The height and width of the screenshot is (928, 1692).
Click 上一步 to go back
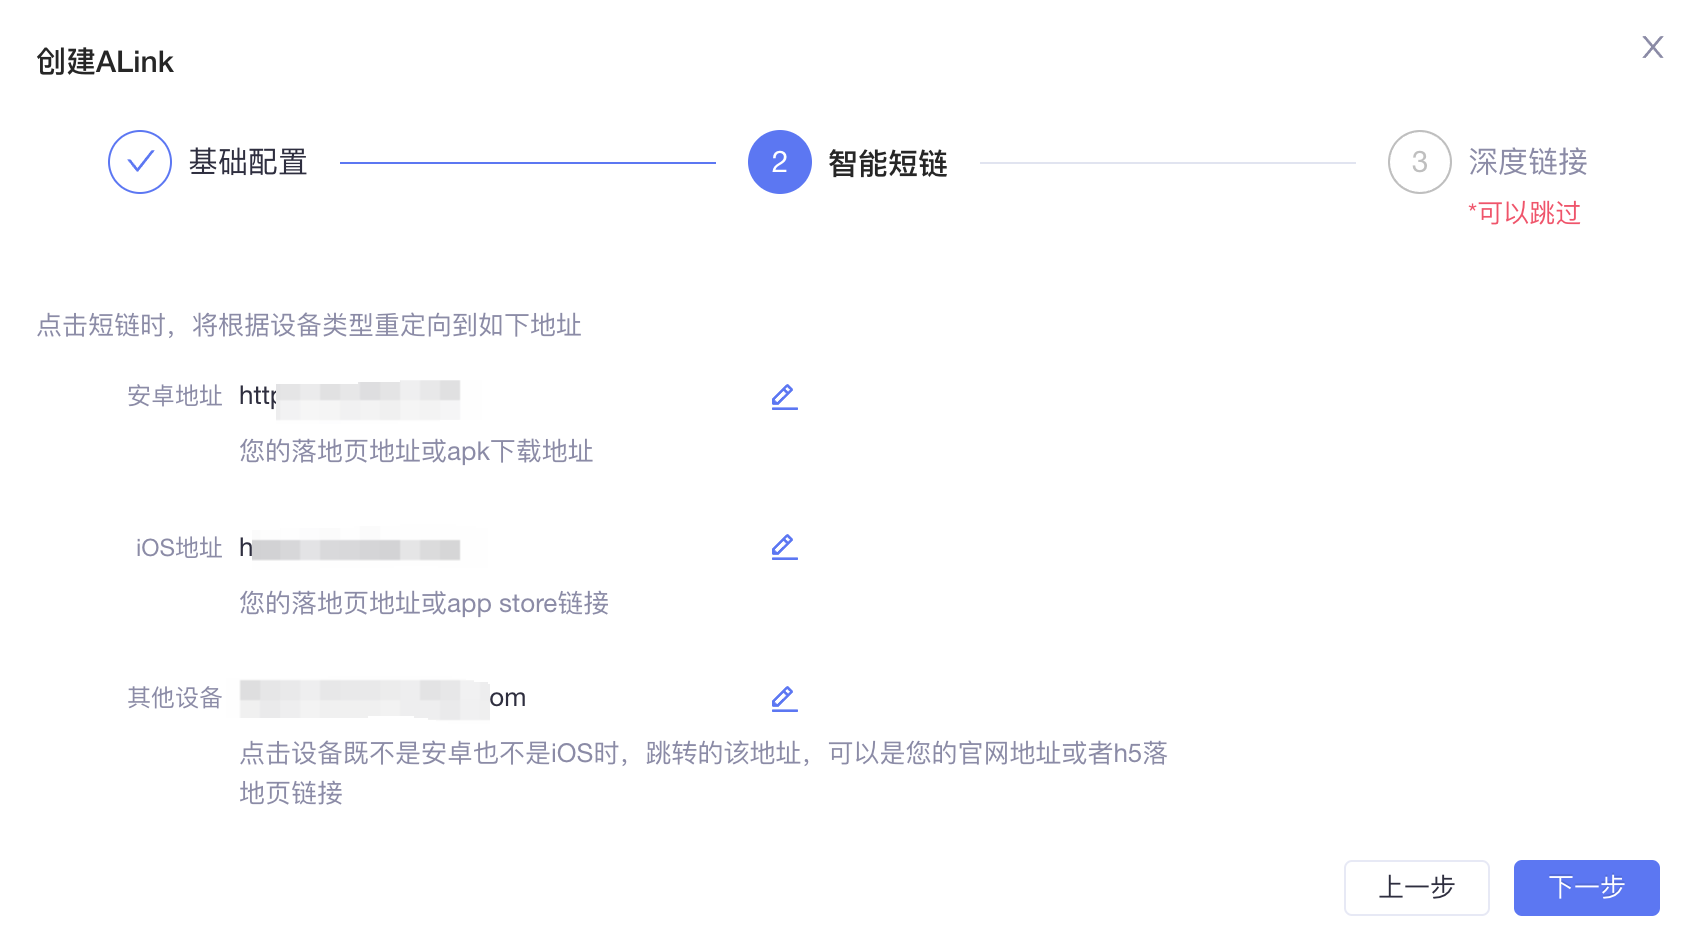tap(1417, 888)
